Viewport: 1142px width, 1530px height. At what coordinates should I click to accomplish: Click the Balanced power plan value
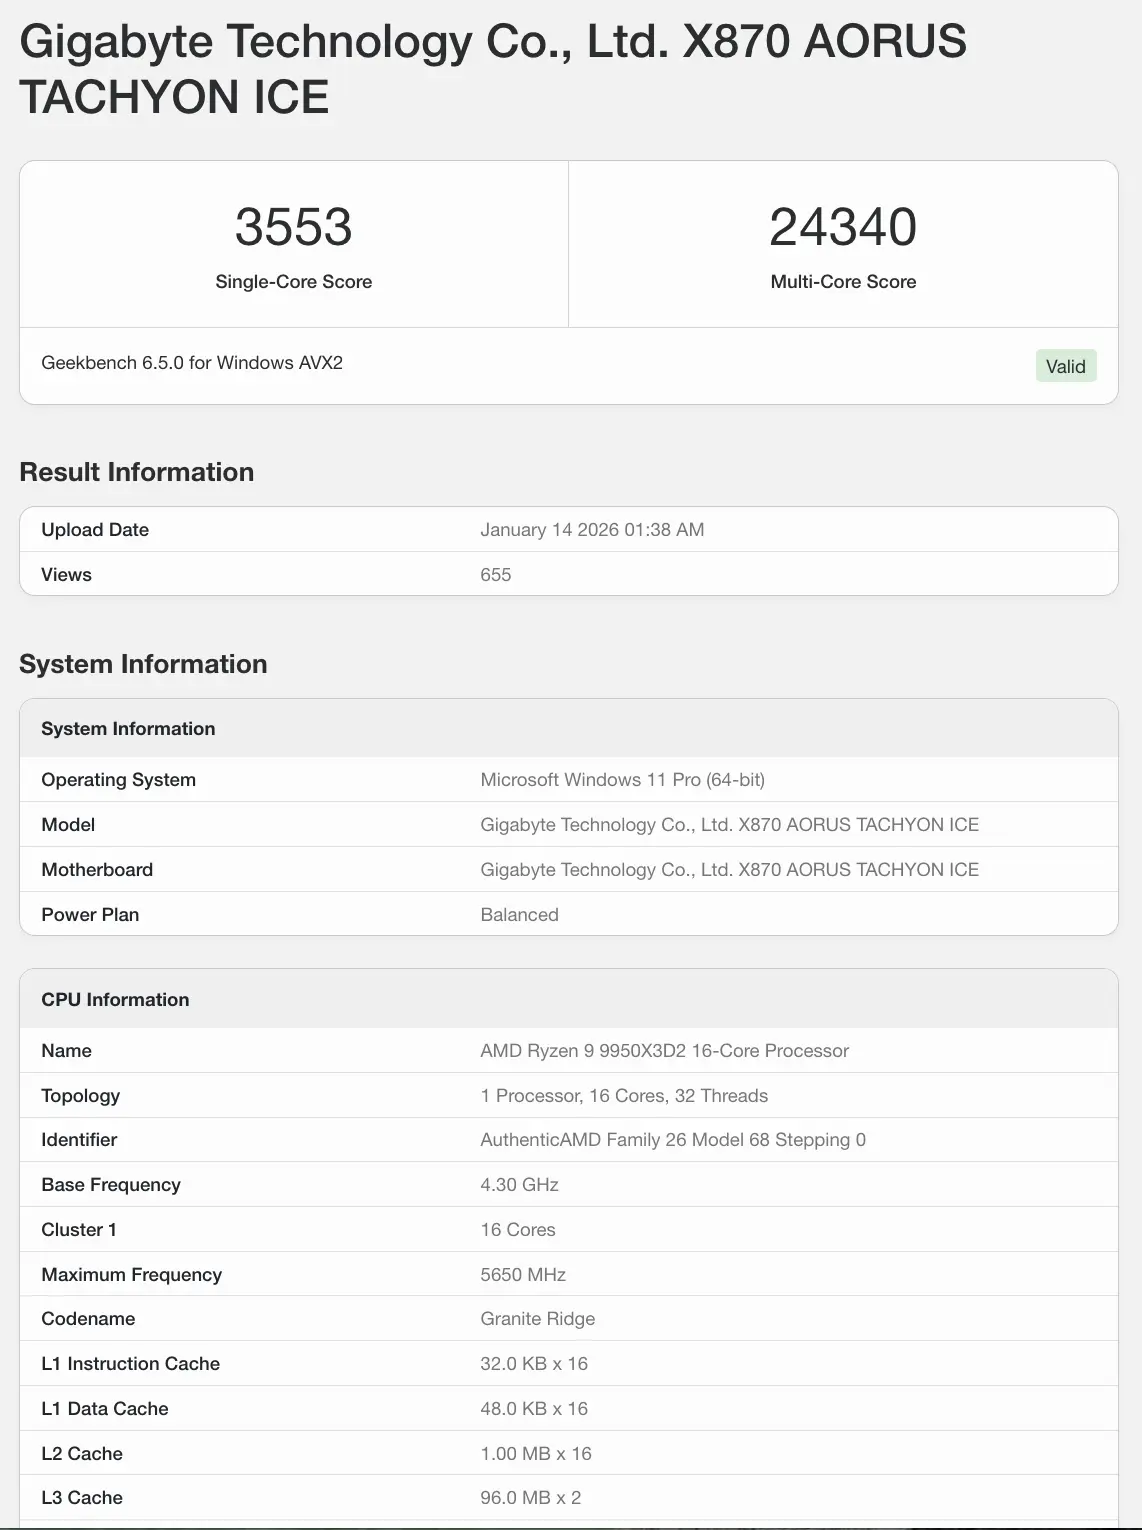[519, 915]
